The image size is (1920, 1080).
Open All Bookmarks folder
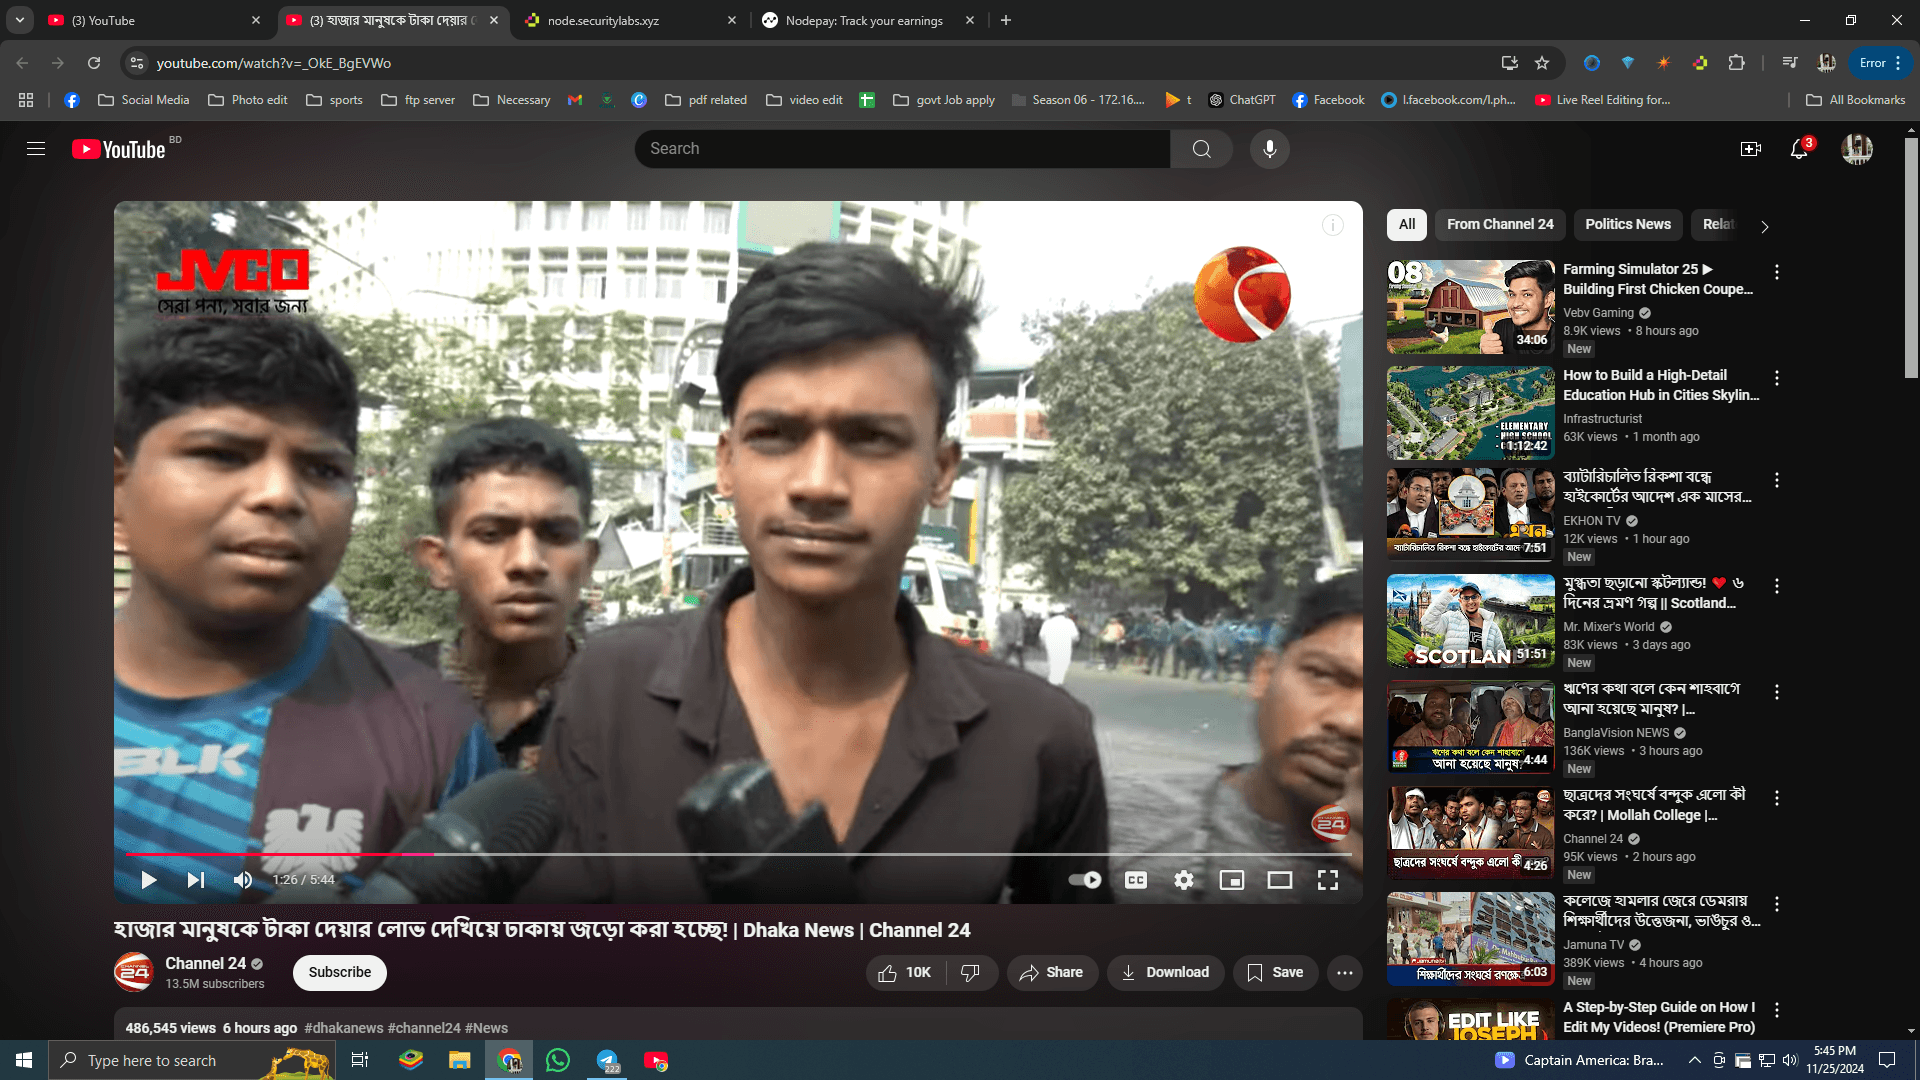[x=1856, y=100]
